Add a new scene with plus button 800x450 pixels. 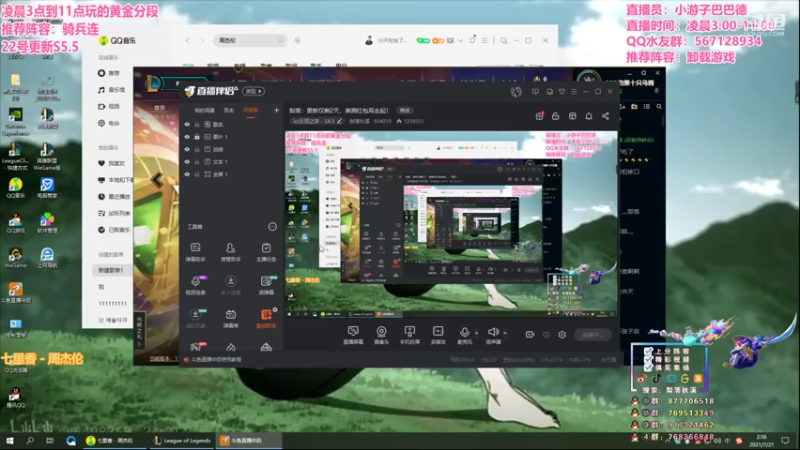click(x=277, y=110)
